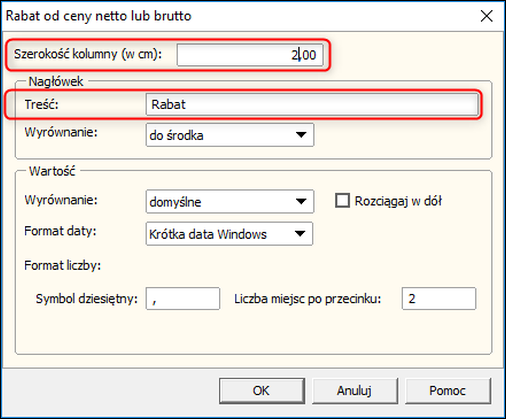
Task: Click the Symbol dziesiętny label
Action: tap(87, 299)
